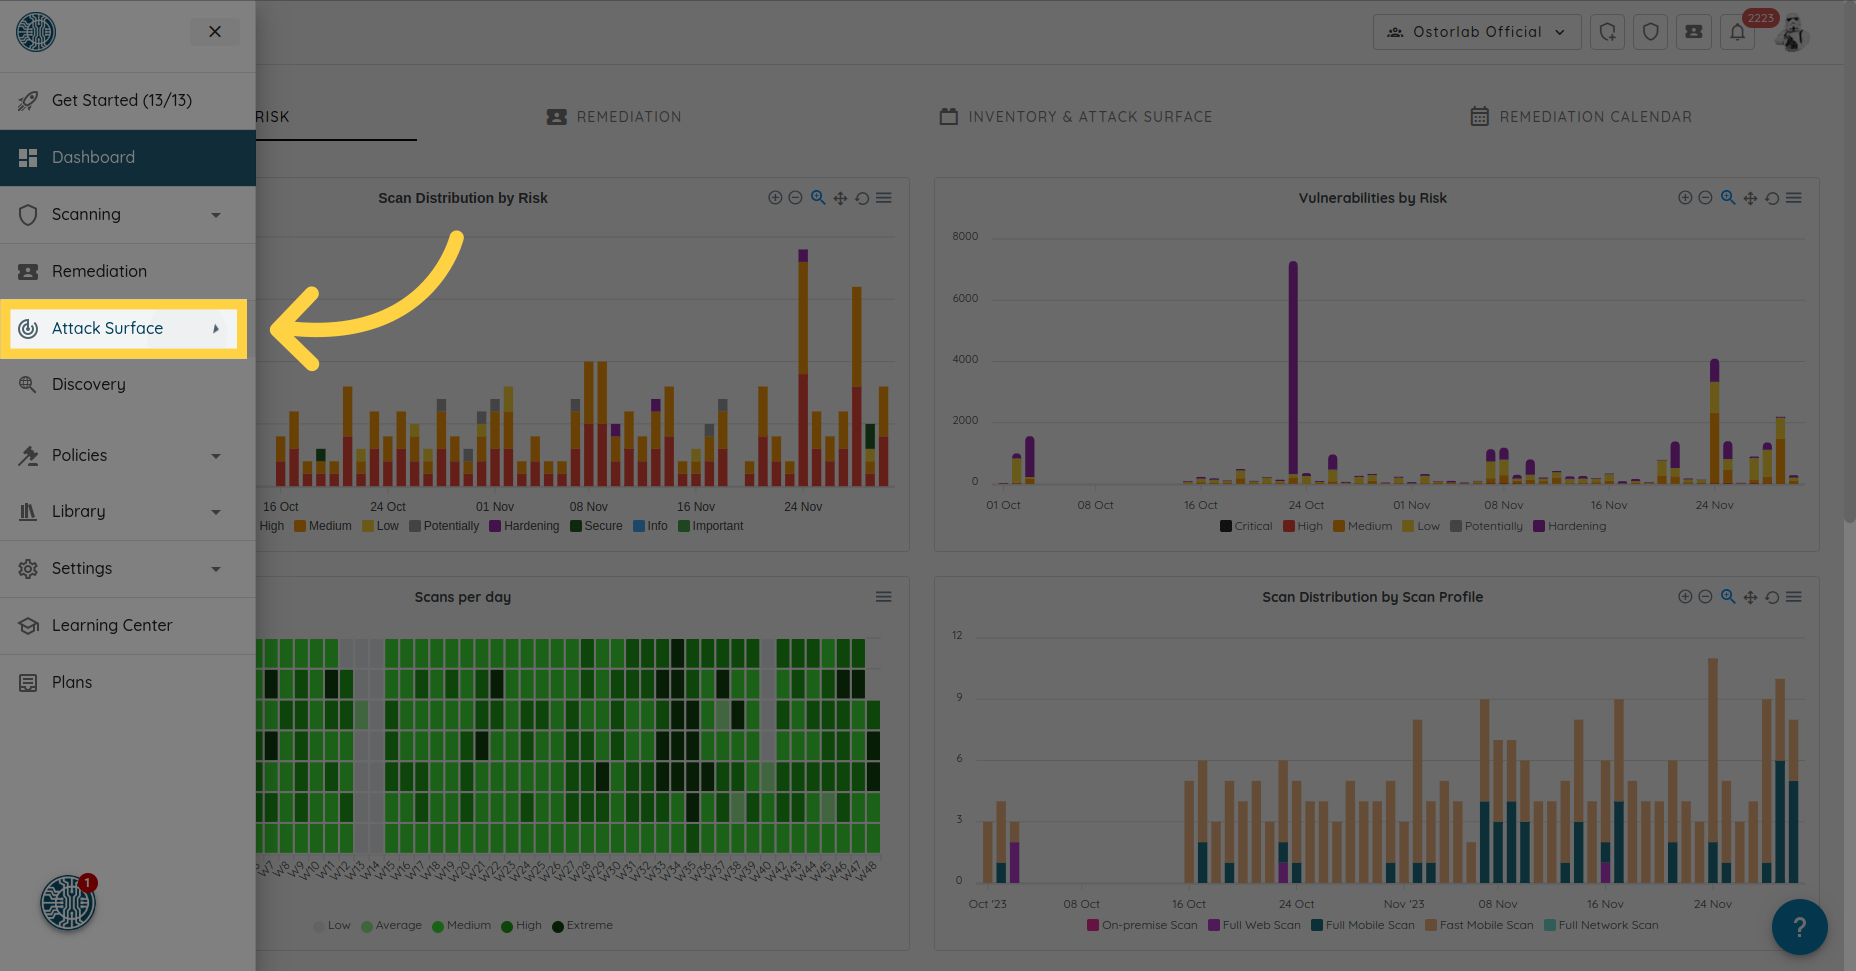Click zoom in icon on Vulnerabilities by Risk chart
Viewport: 1856px width, 971px height.
[1685, 198]
